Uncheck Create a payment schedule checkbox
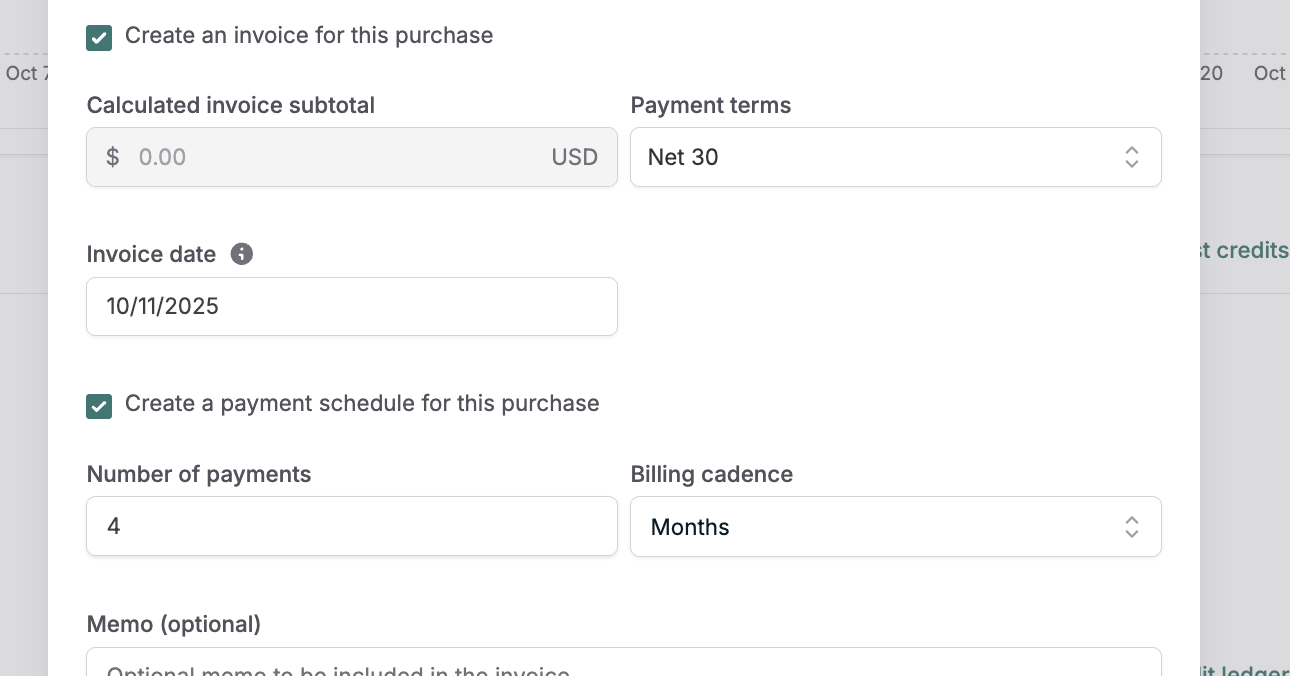The height and width of the screenshot is (676, 1290). tap(99, 405)
